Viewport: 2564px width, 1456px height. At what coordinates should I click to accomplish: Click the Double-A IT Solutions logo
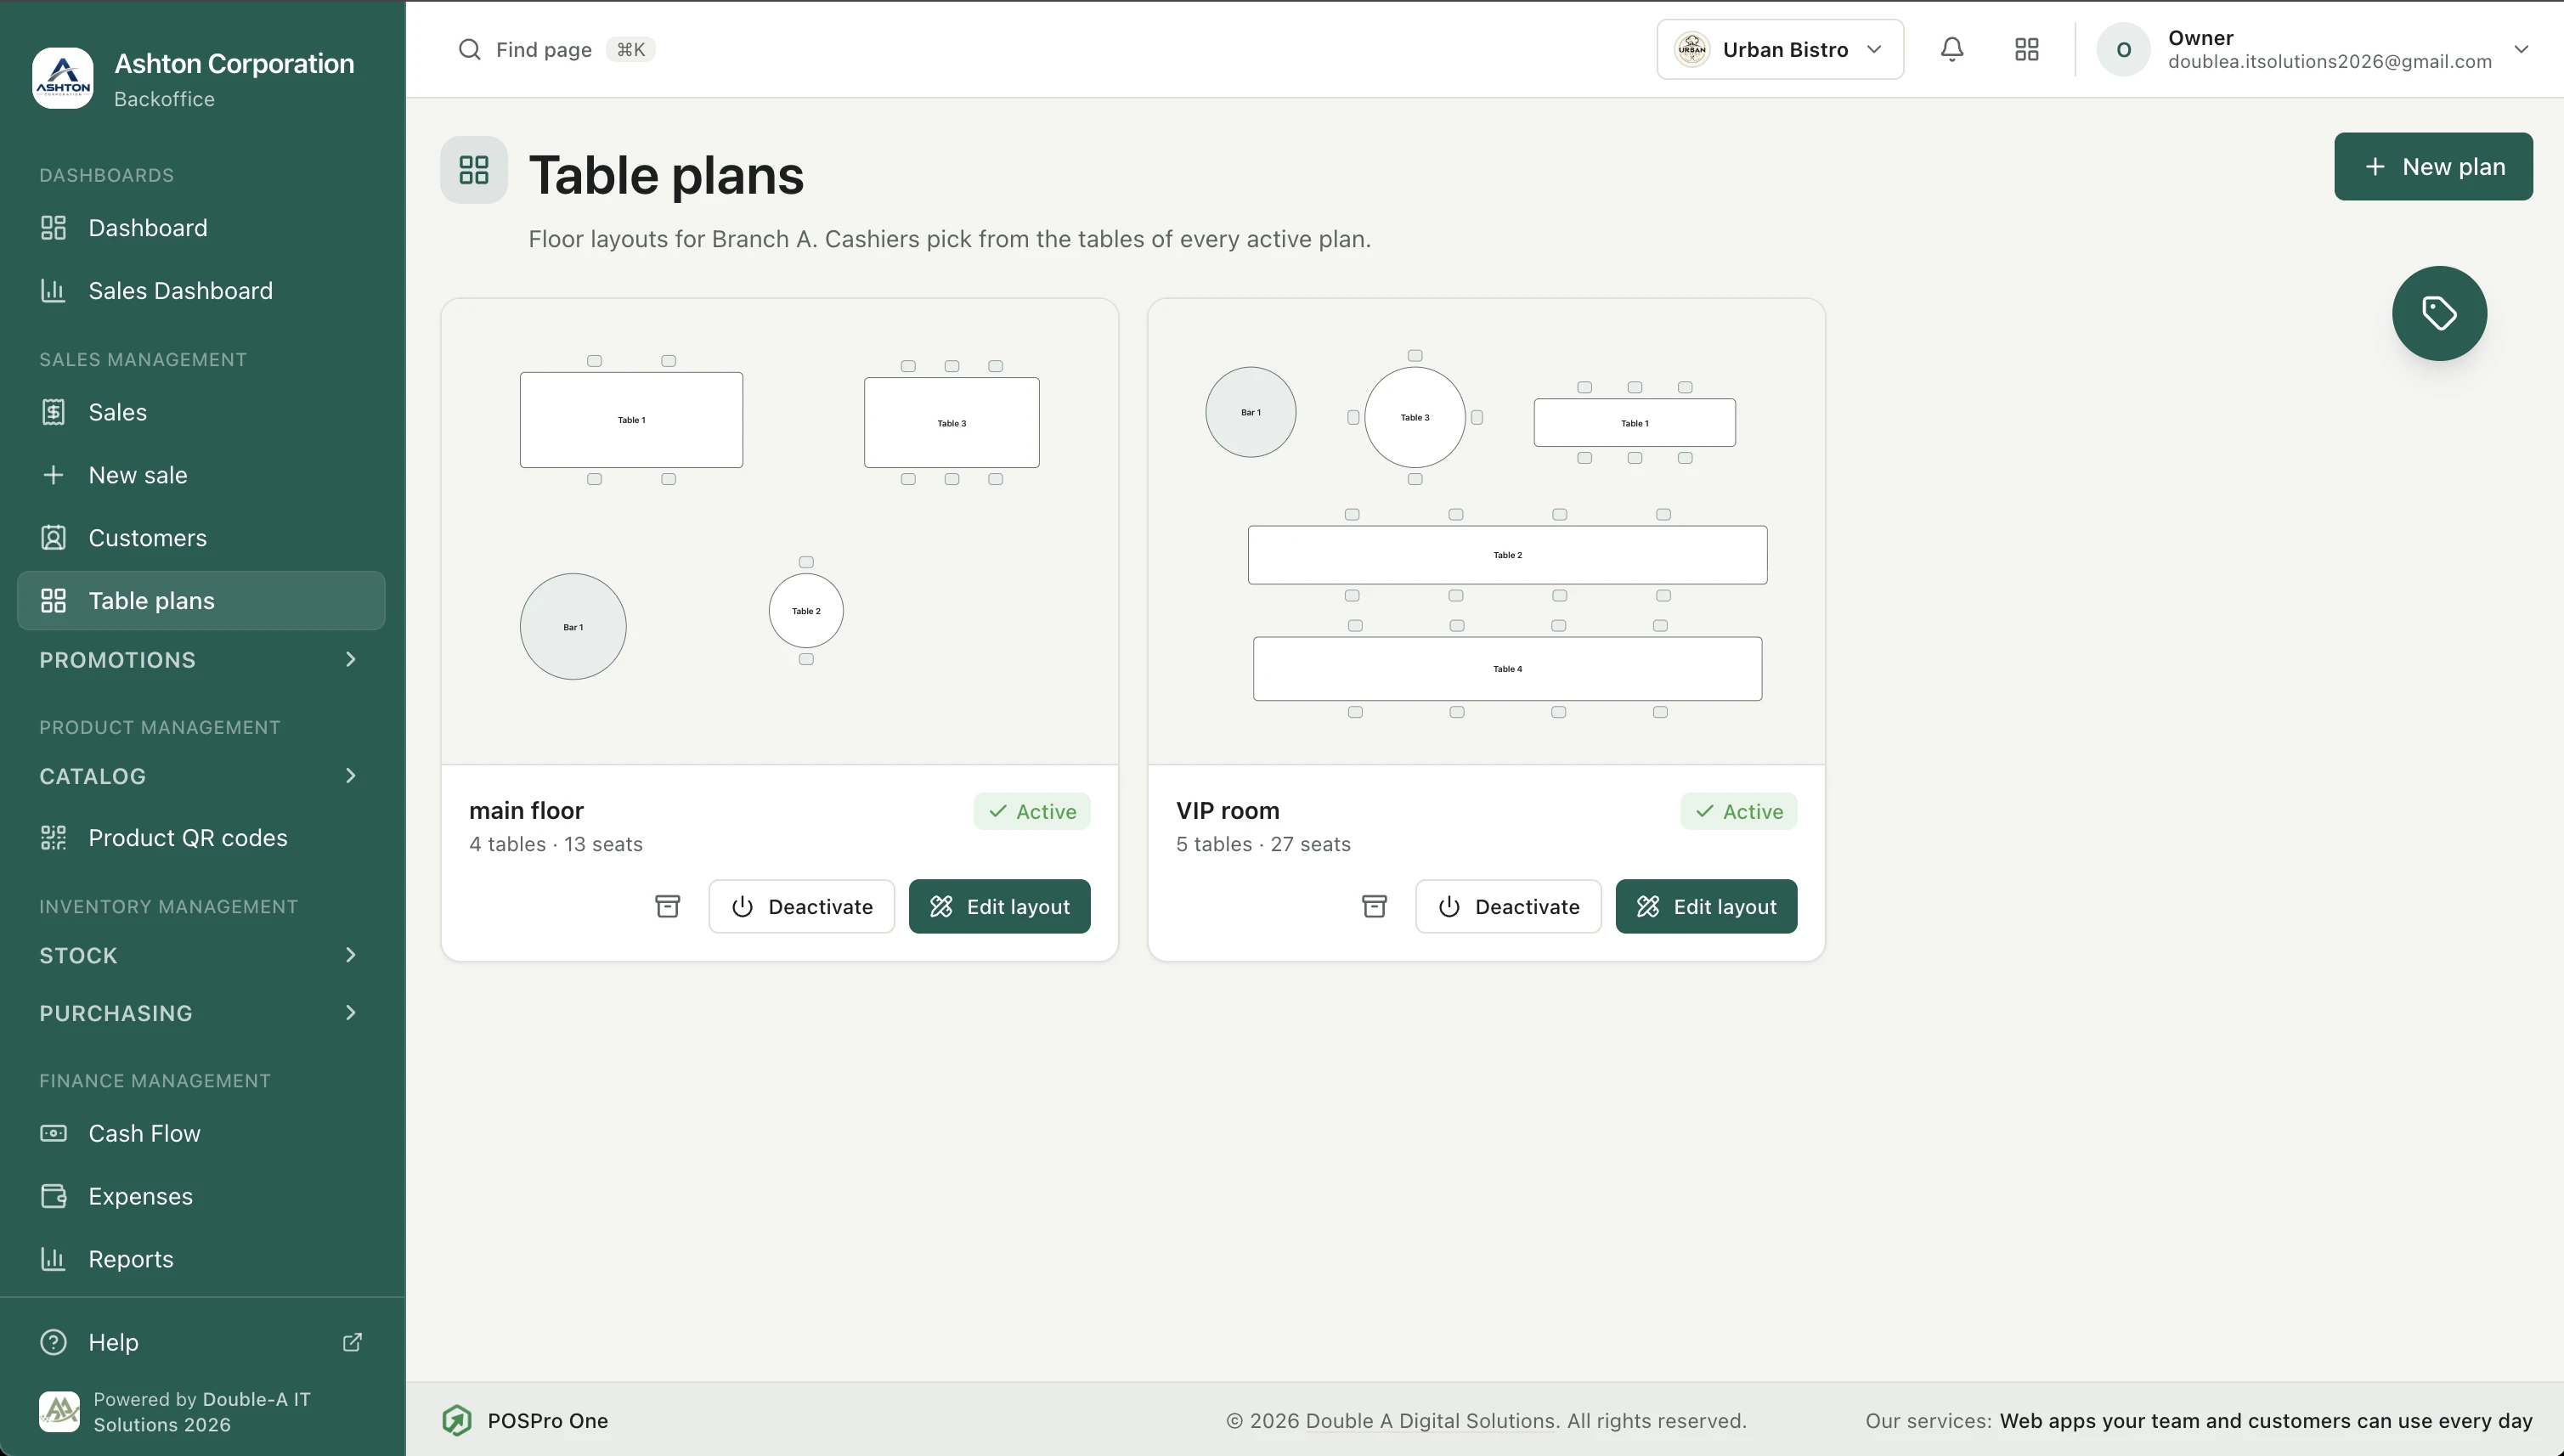[59, 1411]
